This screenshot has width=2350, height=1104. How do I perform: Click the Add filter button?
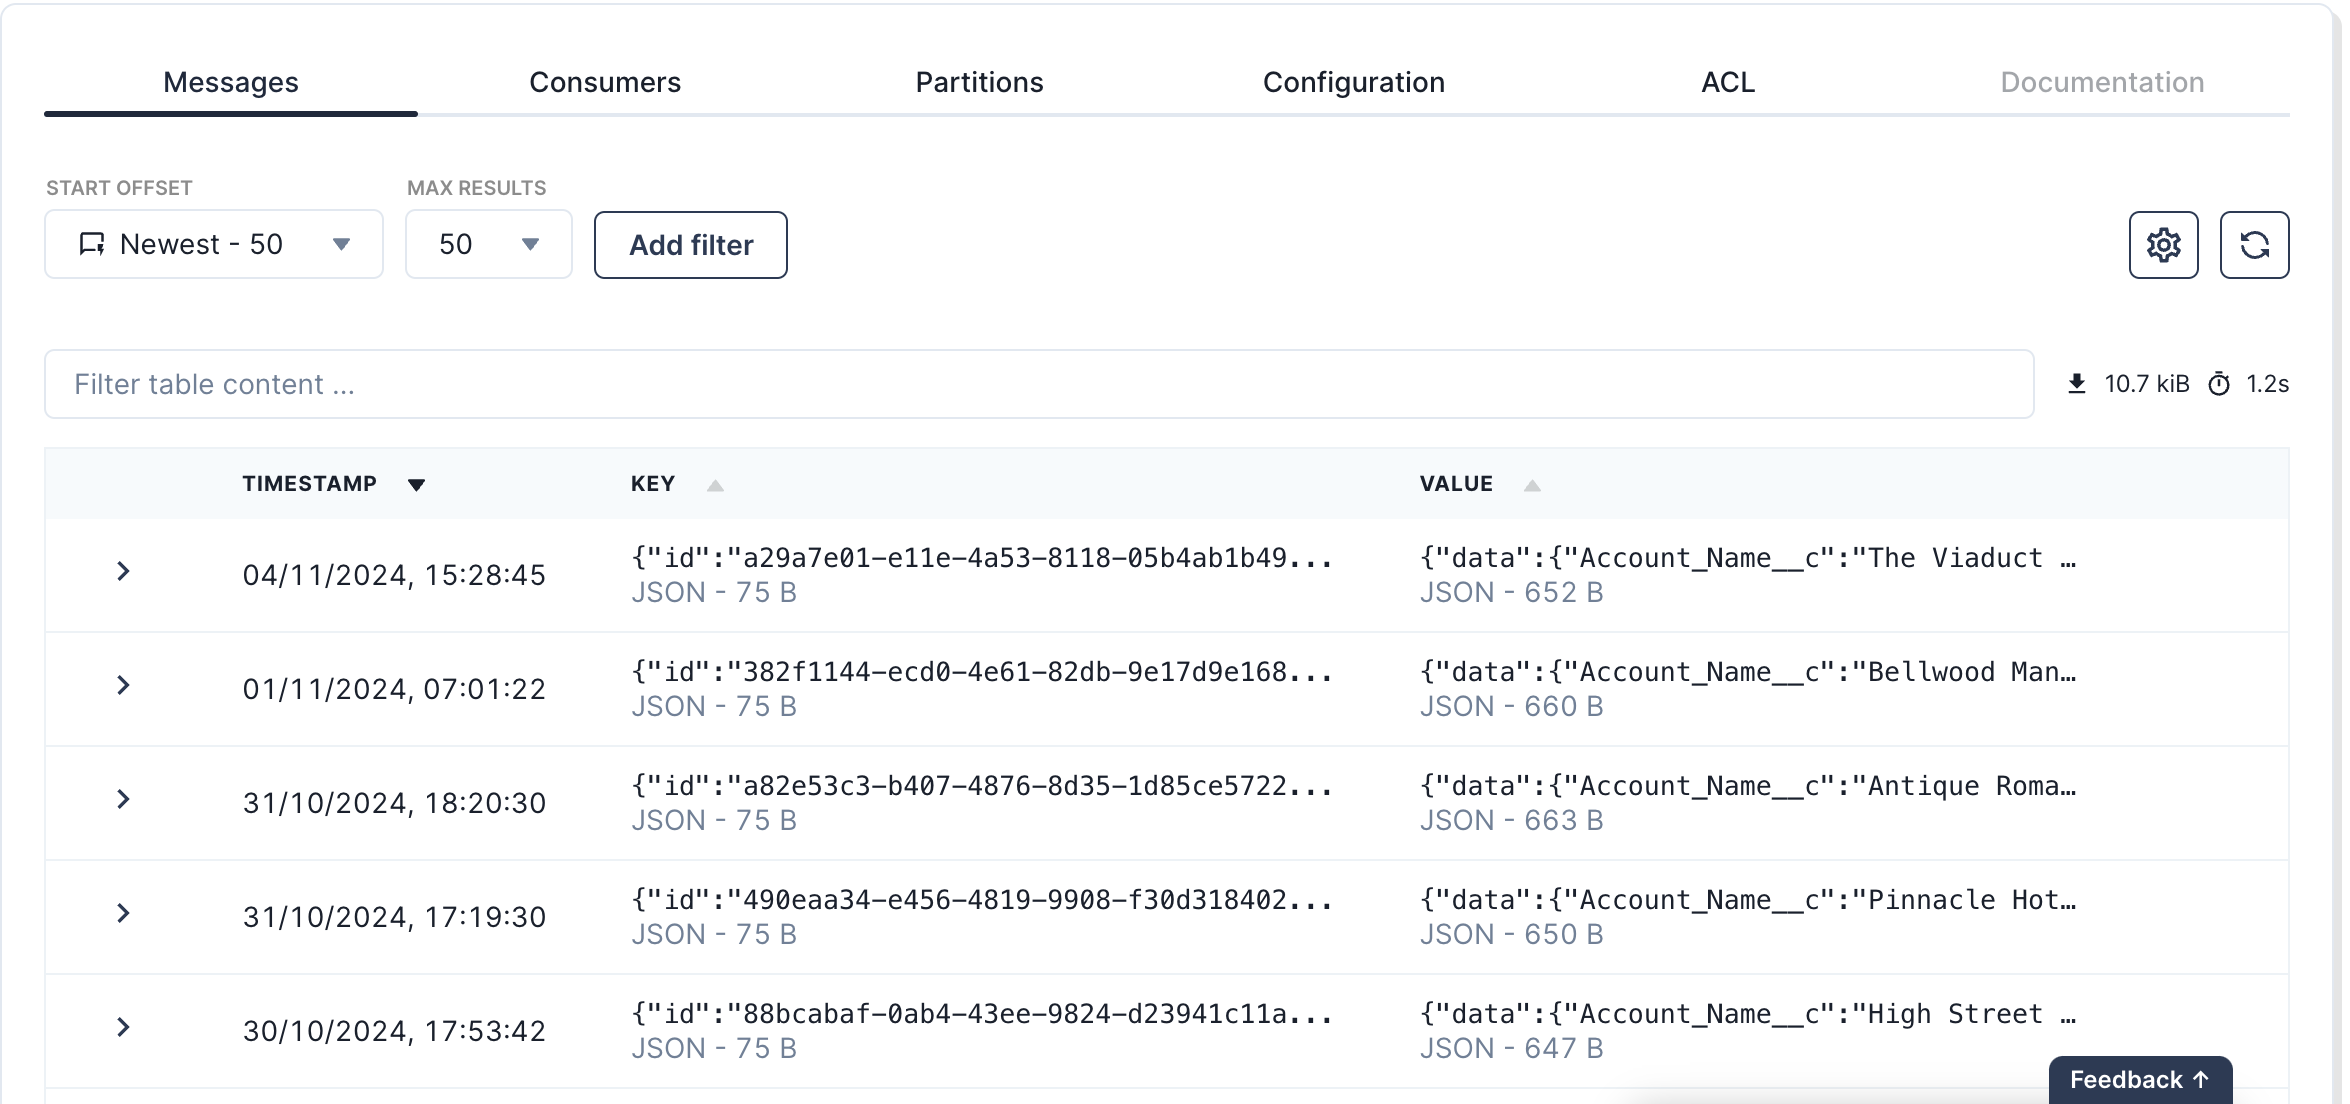coord(689,244)
